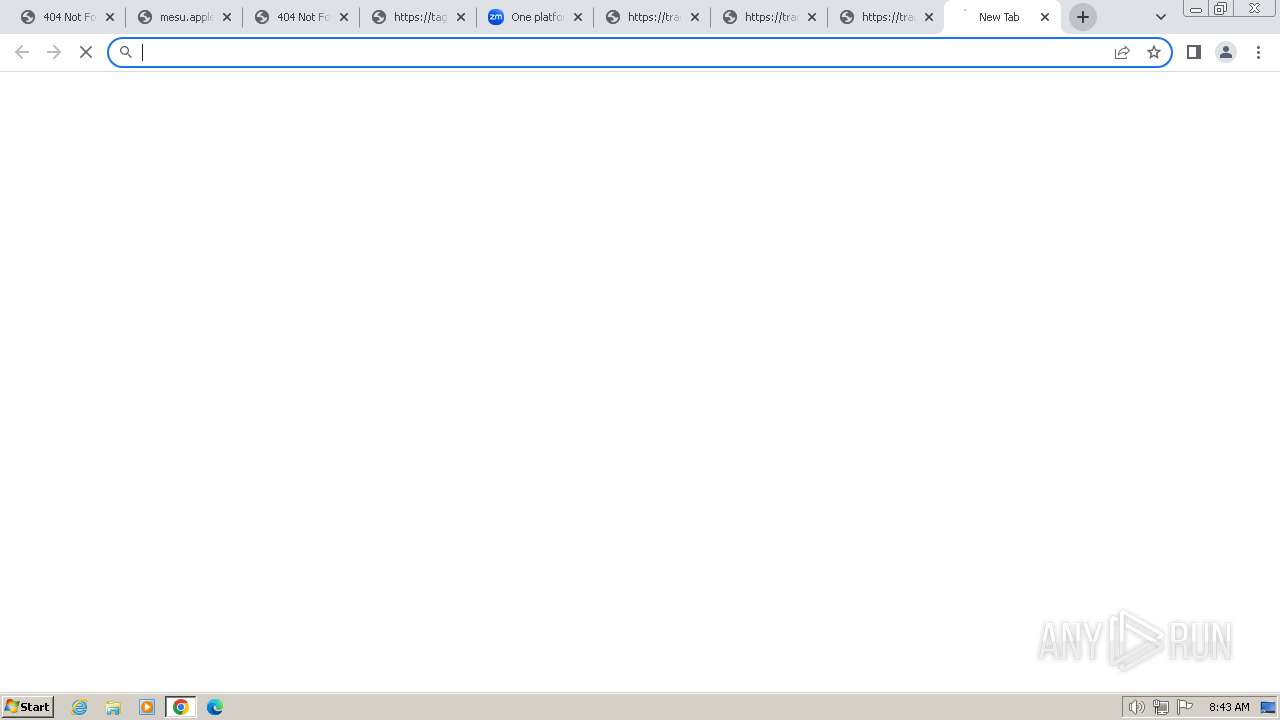Launch Internet Explorer from taskbar
Image resolution: width=1280 pixels, height=720 pixels.
pyautogui.click(x=80, y=707)
